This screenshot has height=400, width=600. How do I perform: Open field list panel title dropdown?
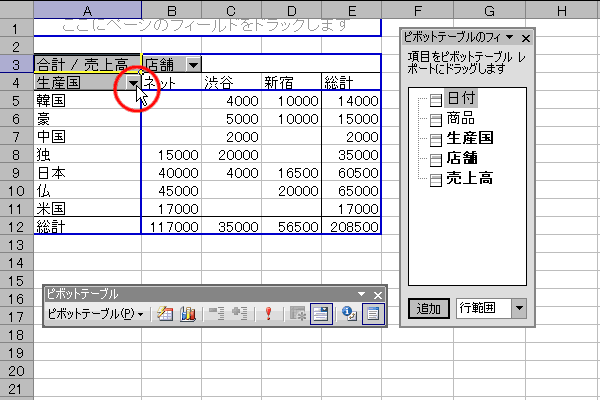coord(509,37)
